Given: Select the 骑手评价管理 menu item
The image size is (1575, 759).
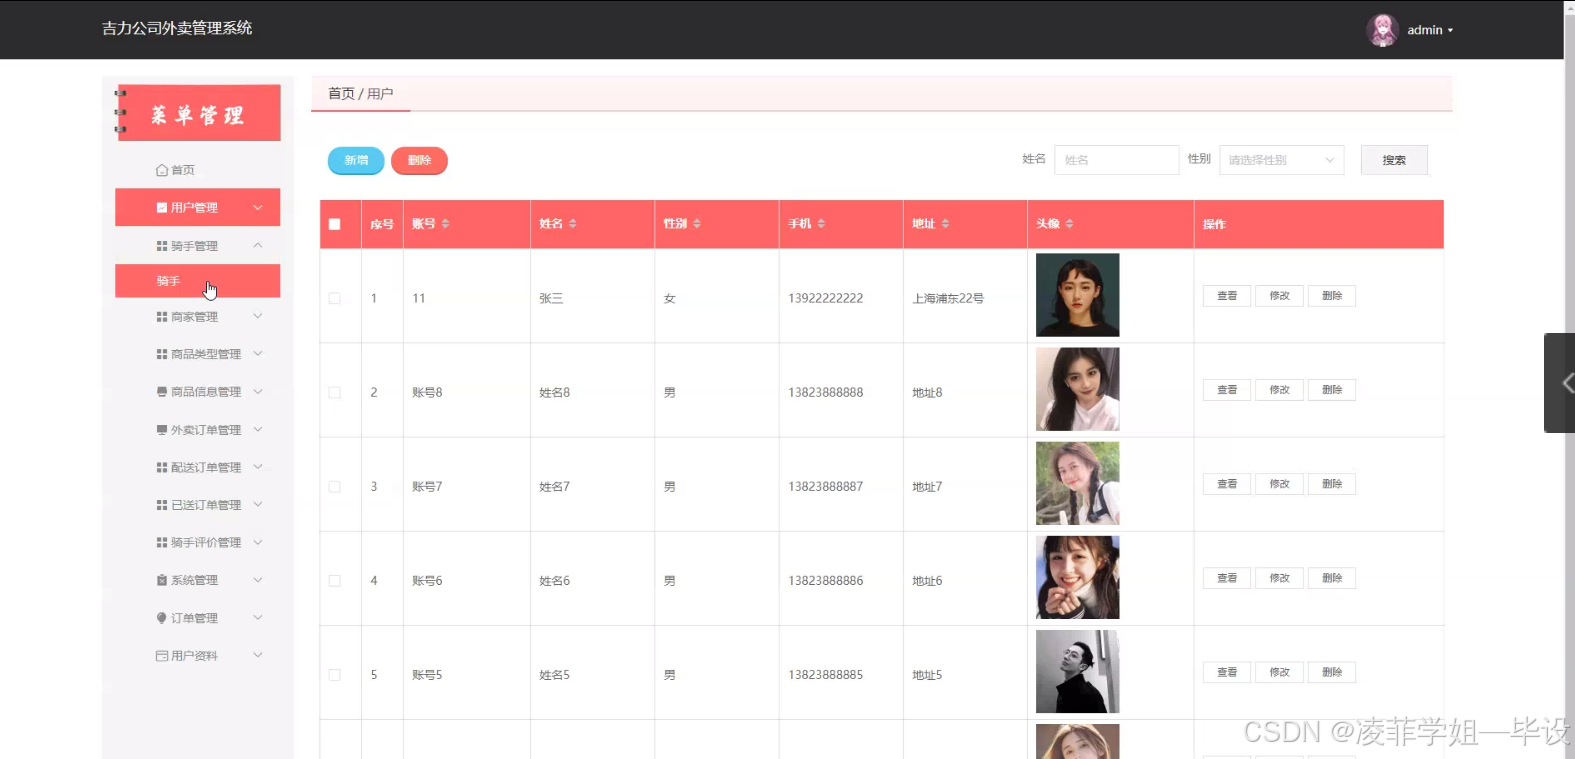Looking at the screenshot, I should (197, 542).
